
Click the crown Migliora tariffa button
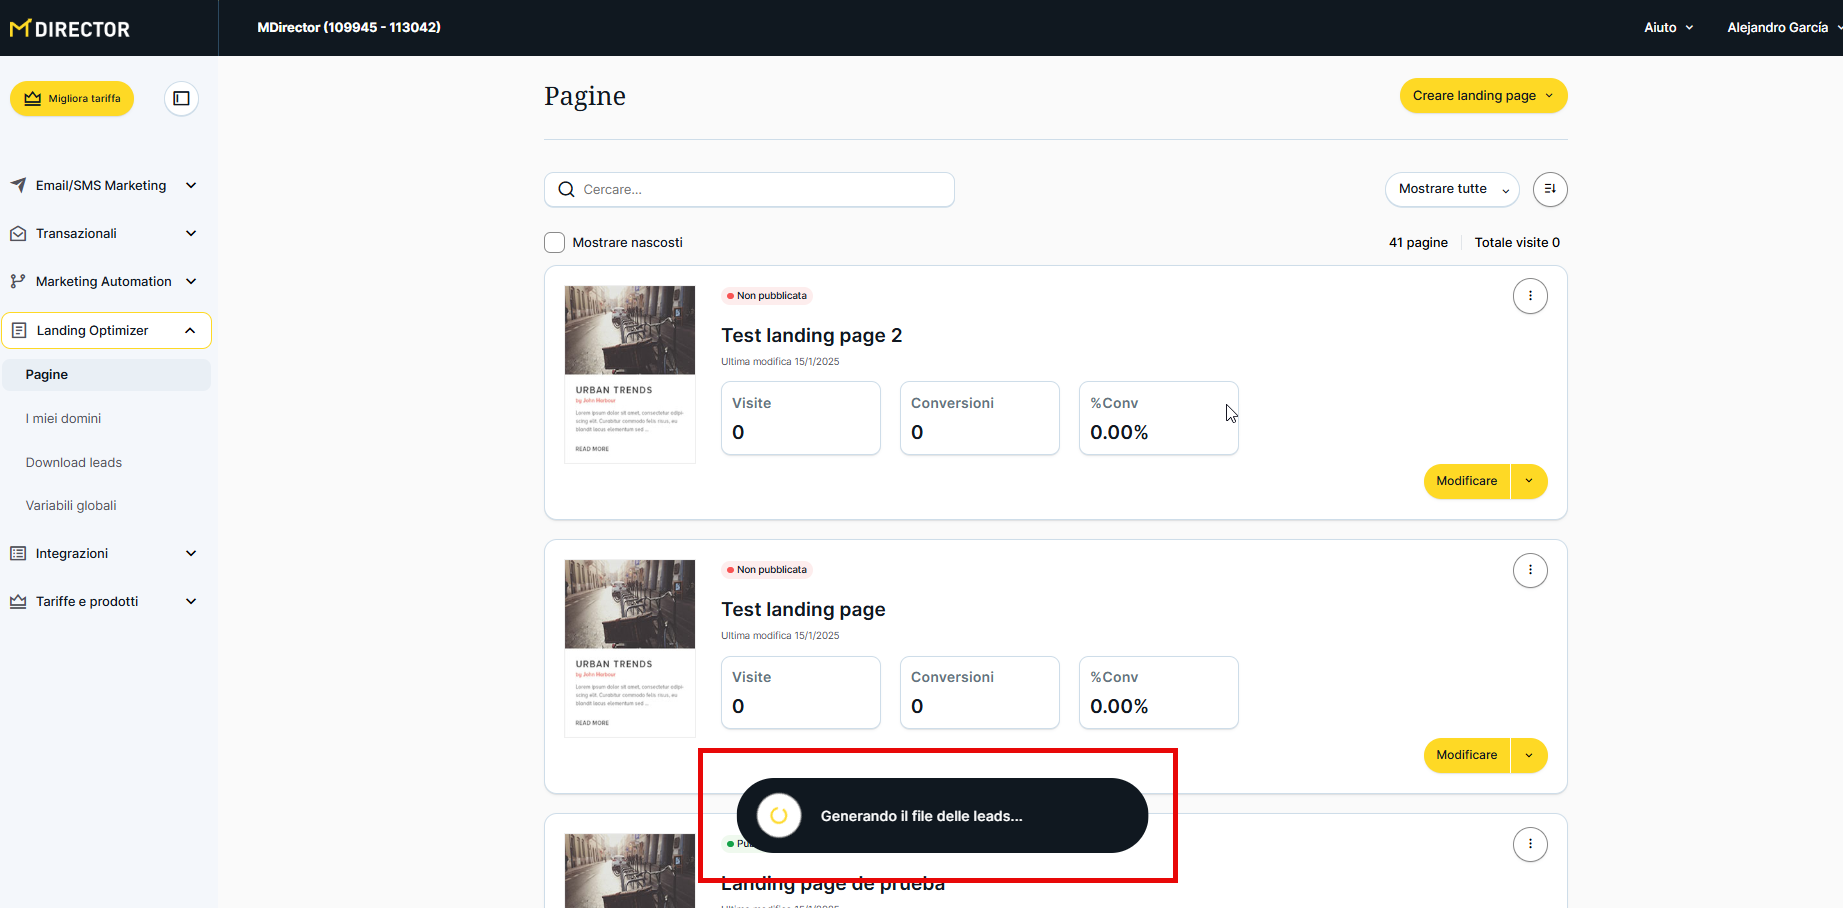coord(72,99)
